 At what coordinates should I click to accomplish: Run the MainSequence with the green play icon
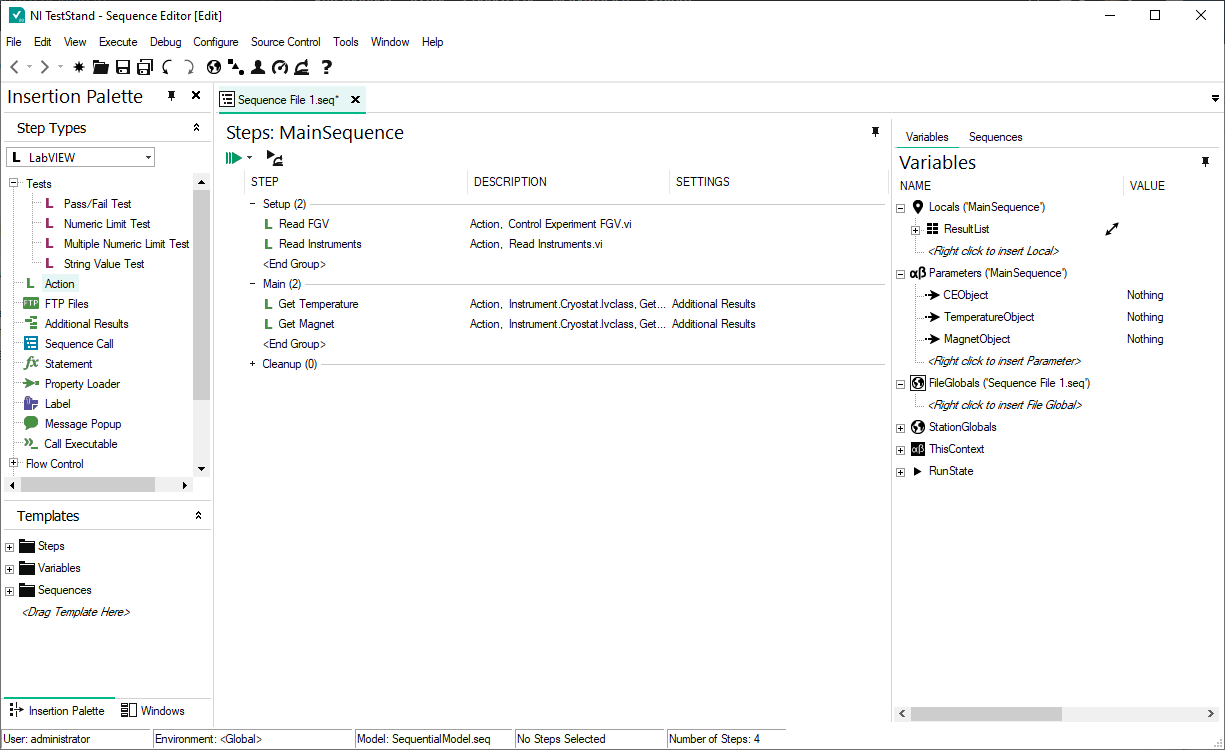coord(235,158)
